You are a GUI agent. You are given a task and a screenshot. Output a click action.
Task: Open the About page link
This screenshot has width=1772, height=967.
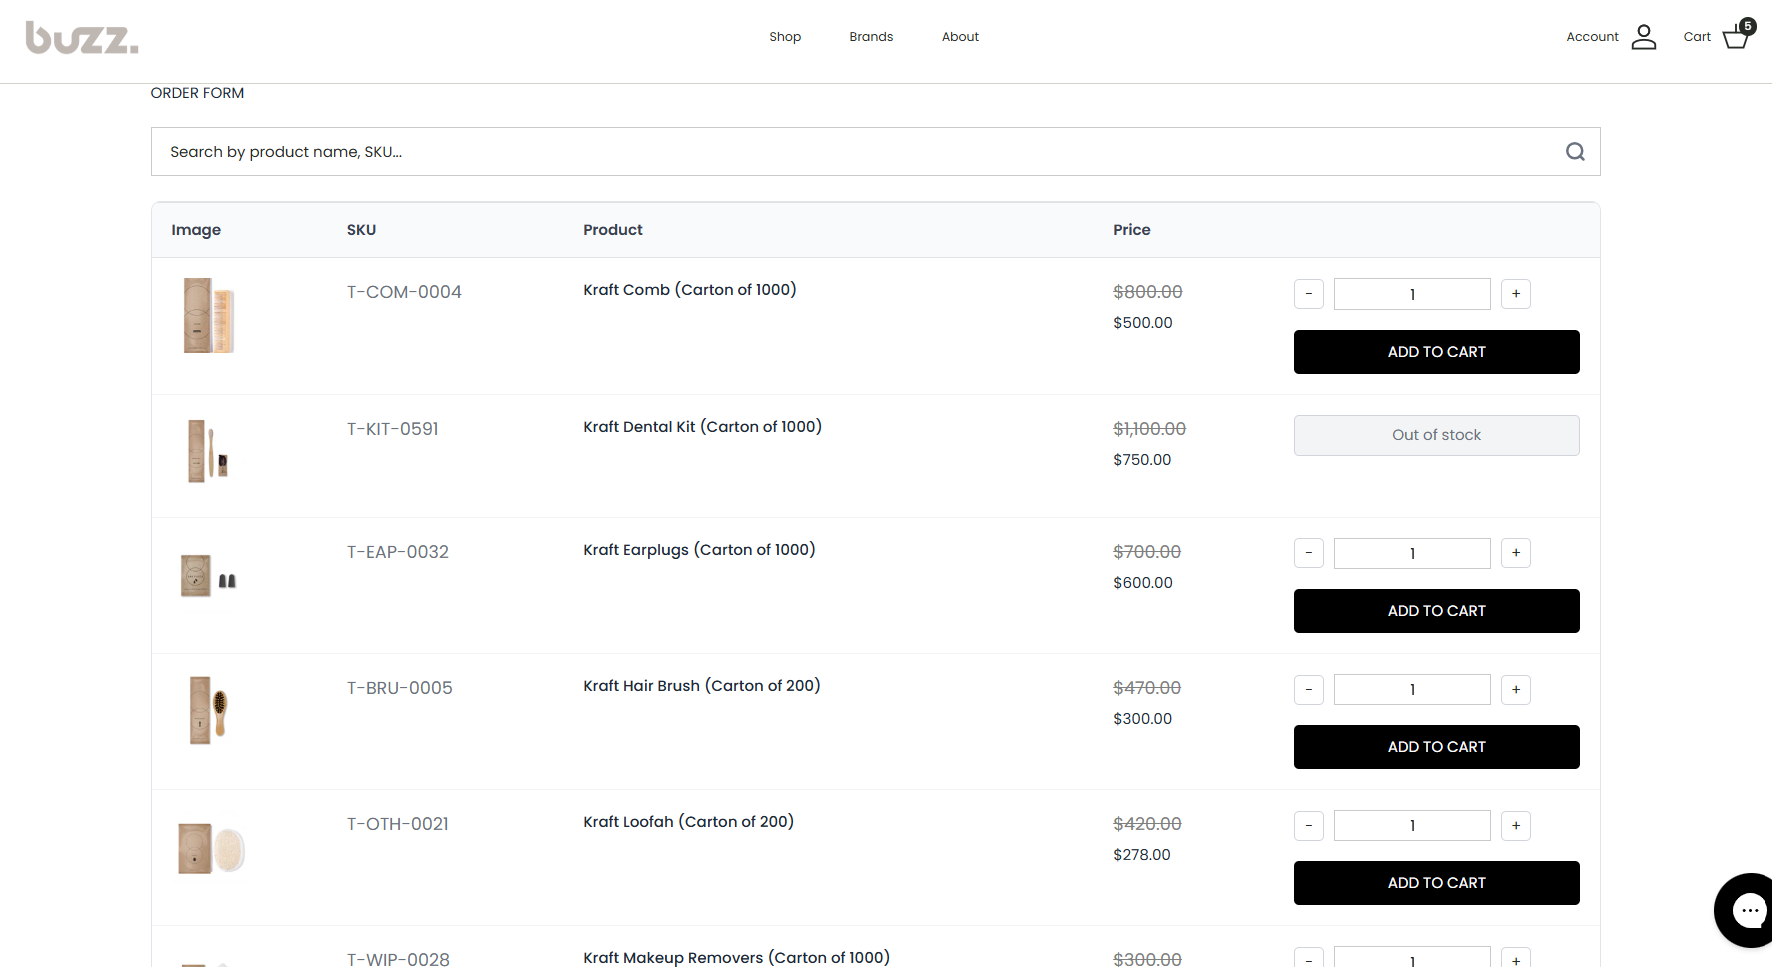click(960, 37)
